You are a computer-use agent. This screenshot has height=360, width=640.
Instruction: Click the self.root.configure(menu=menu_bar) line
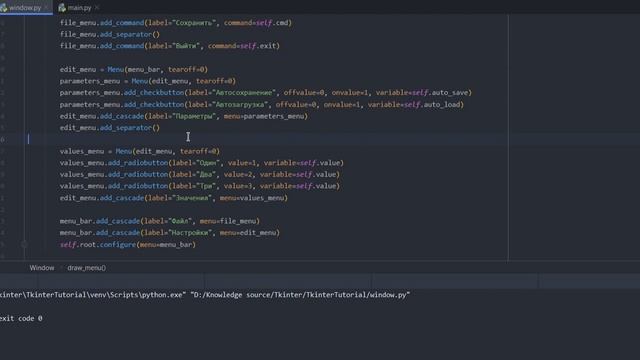click(128, 244)
